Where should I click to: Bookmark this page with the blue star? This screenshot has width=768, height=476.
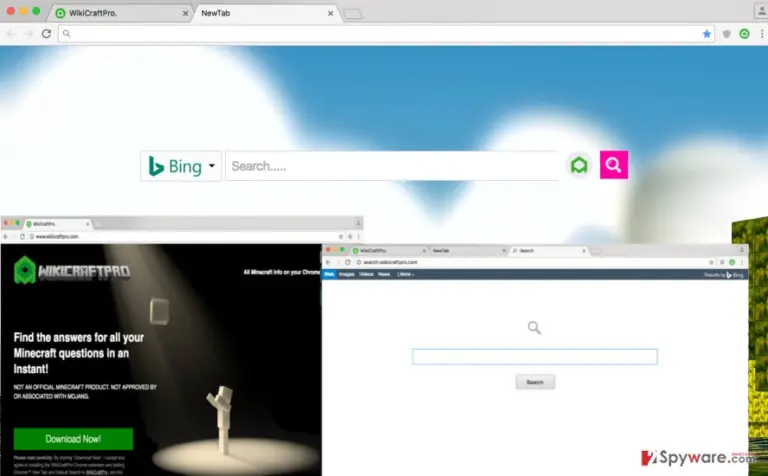[x=706, y=34]
